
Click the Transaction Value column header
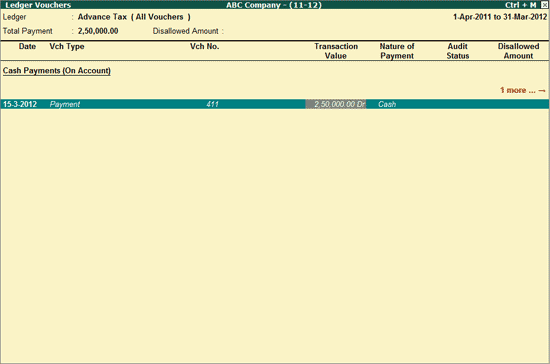(336, 51)
